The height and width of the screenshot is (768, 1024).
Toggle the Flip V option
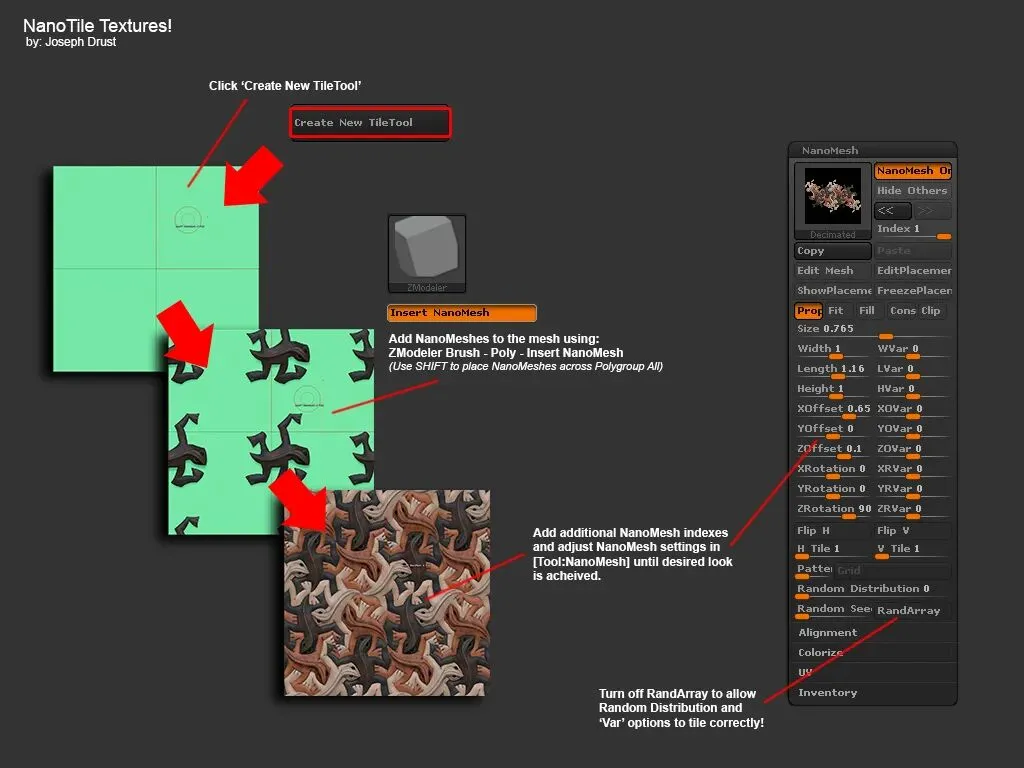click(x=913, y=530)
